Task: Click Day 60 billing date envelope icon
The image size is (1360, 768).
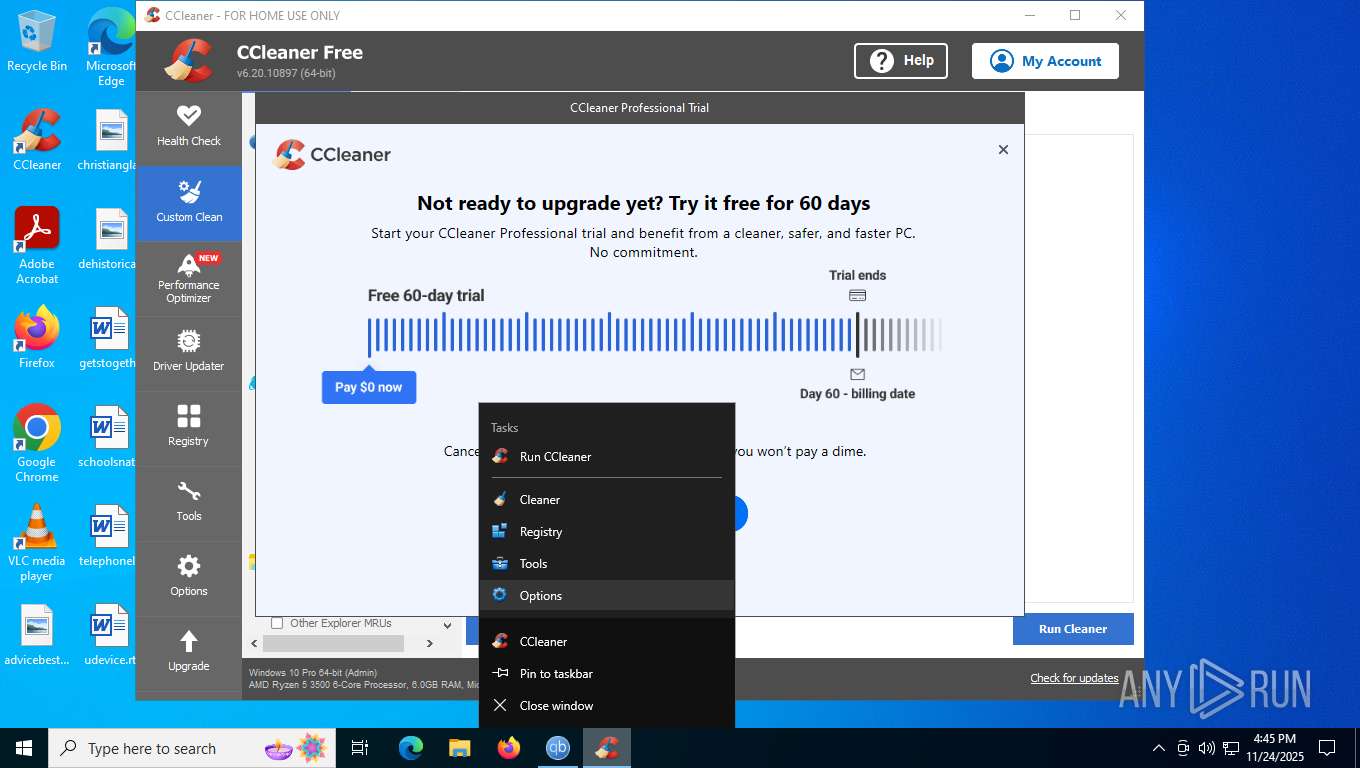Action: (857, 374)
